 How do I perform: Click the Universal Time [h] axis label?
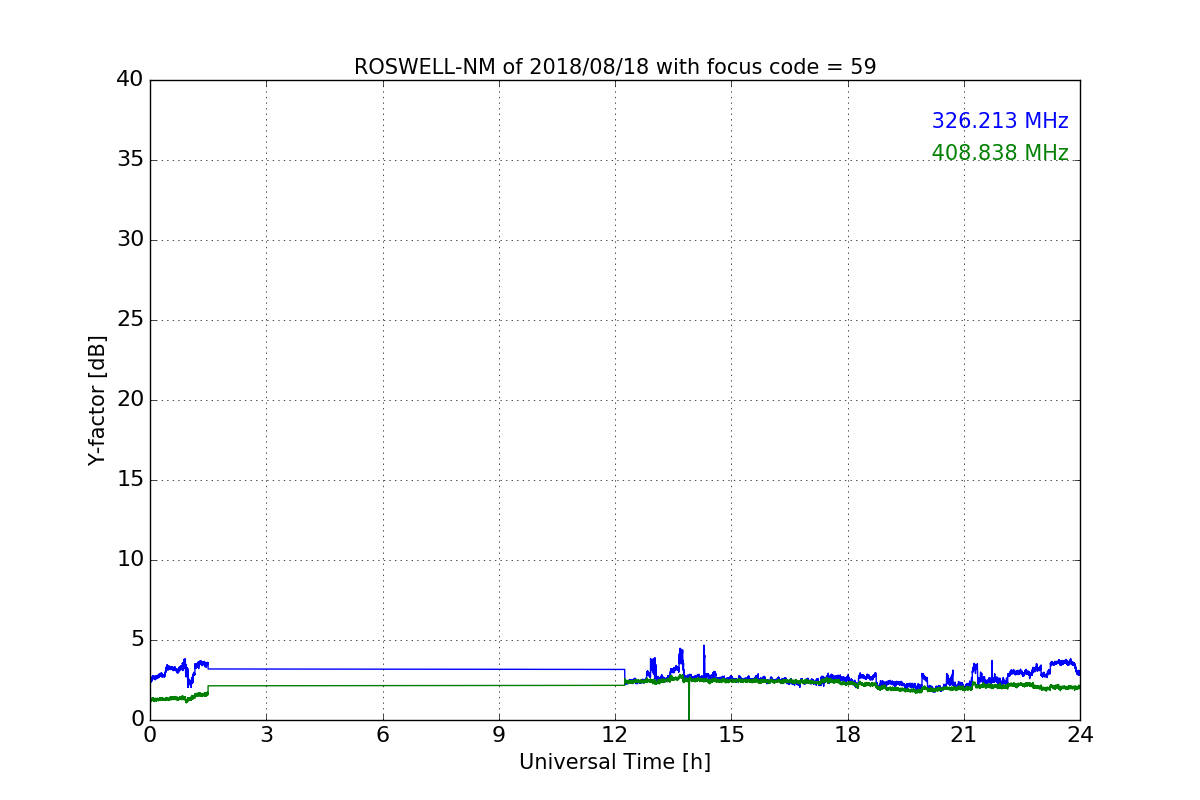[x=614, y=762]
